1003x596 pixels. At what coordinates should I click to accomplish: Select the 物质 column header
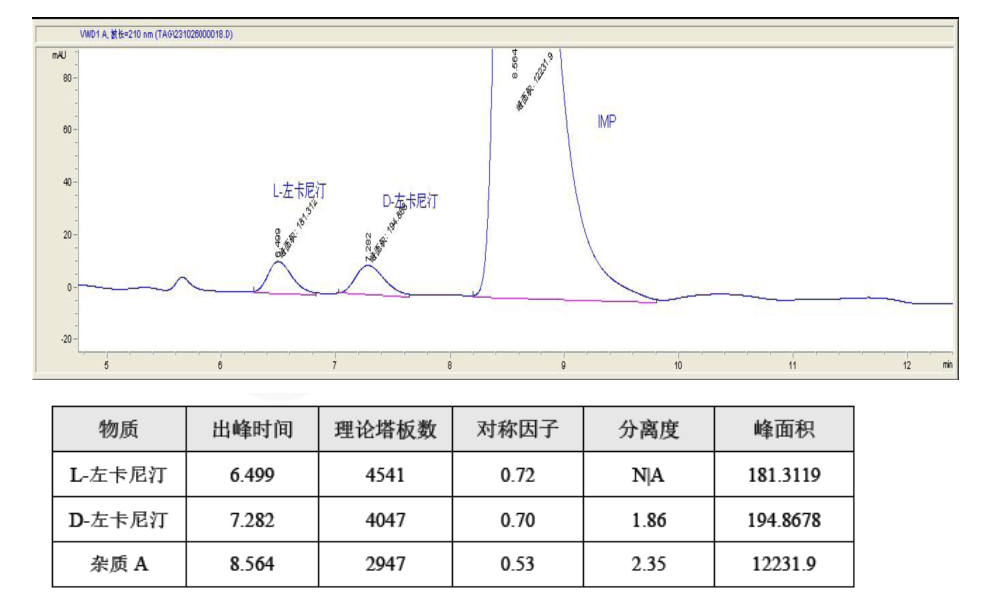coord(119,429)
